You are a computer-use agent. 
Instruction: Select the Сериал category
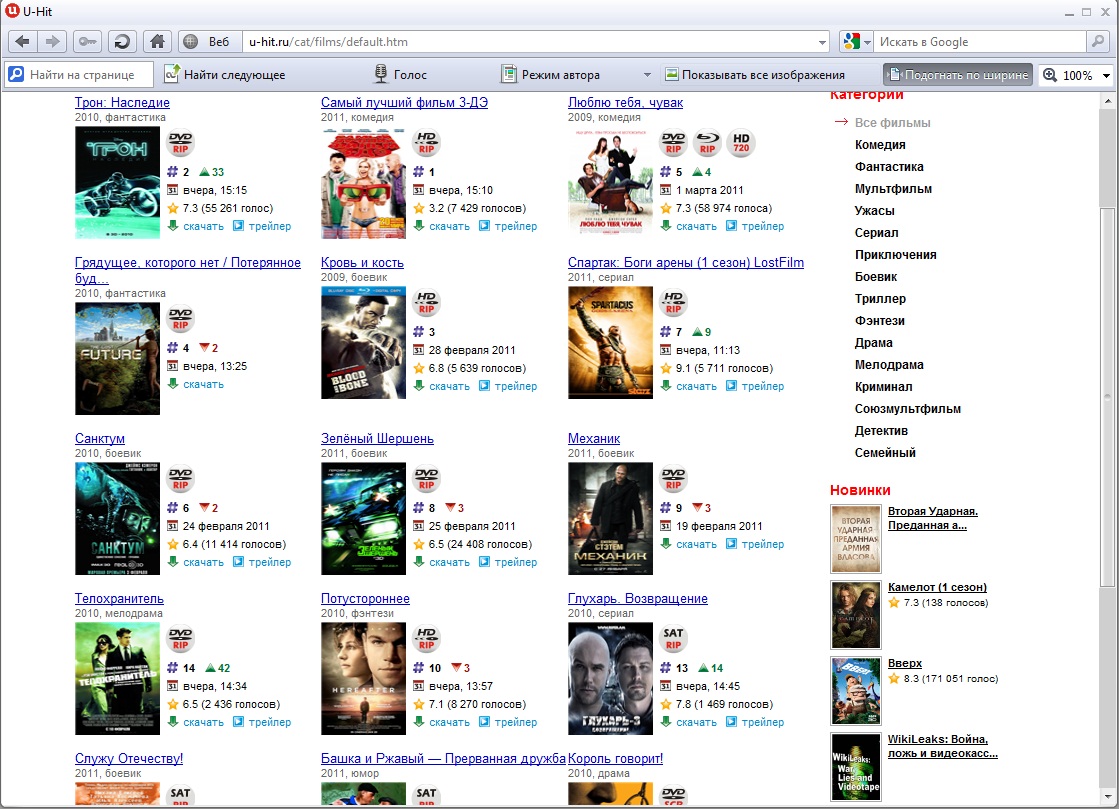(876, 233)
